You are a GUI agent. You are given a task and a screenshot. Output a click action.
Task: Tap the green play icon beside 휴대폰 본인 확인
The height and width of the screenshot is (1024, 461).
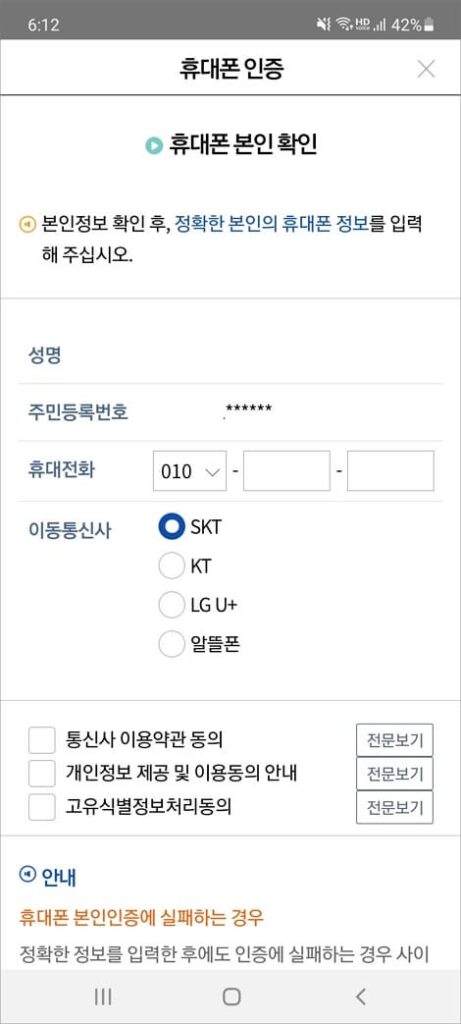153,146
